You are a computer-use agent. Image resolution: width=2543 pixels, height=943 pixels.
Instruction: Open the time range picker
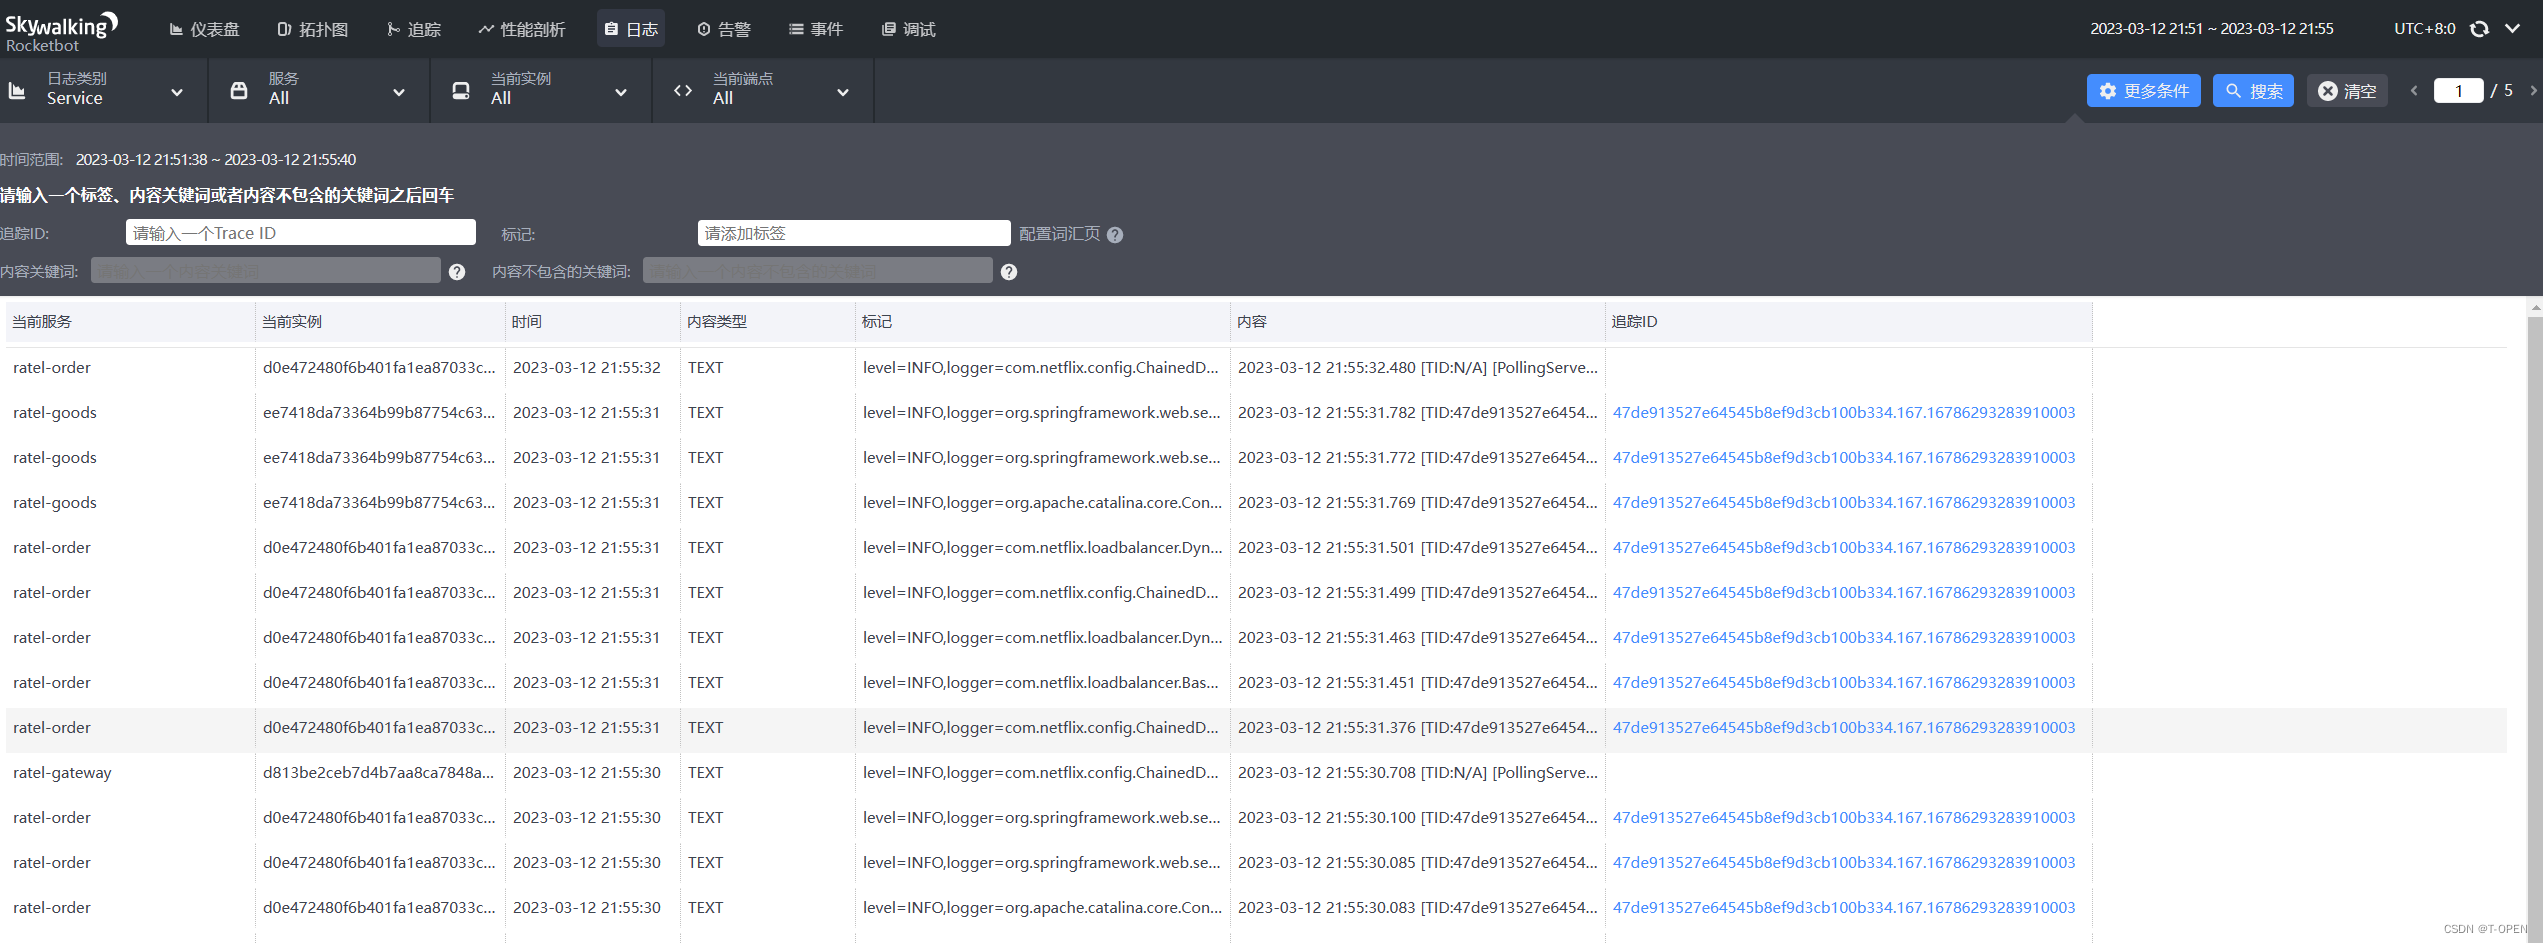[x=2211, y=29]
